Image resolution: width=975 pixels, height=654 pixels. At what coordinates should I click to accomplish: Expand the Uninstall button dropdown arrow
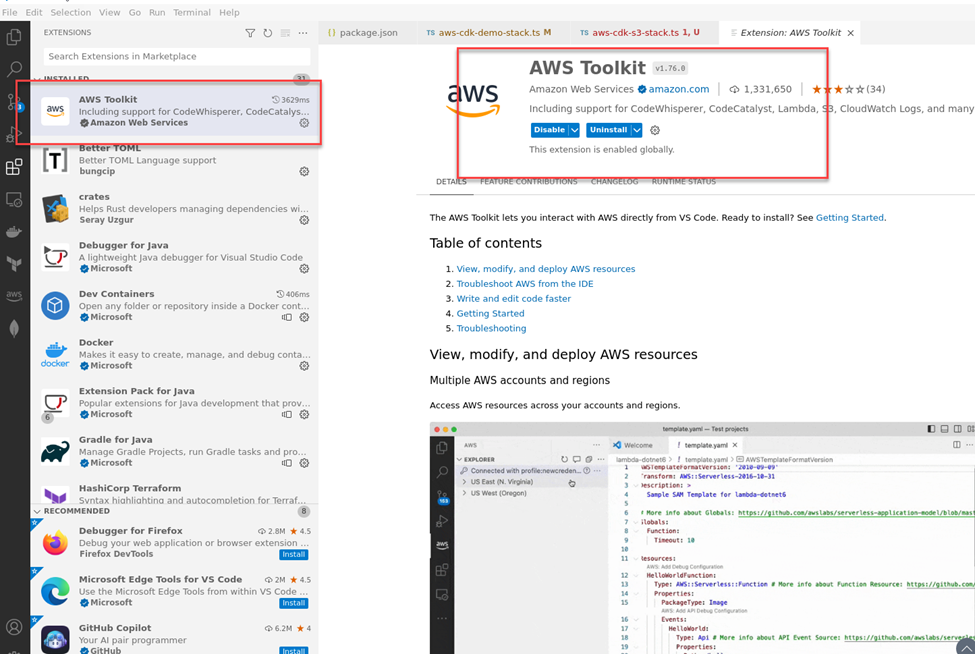click(637, 130)
